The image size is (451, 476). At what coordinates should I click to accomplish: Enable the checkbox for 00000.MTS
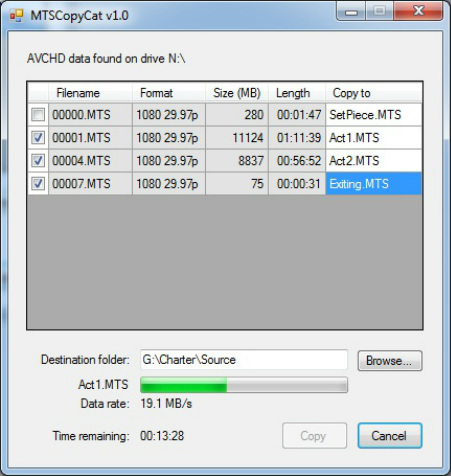pos(38,115)
